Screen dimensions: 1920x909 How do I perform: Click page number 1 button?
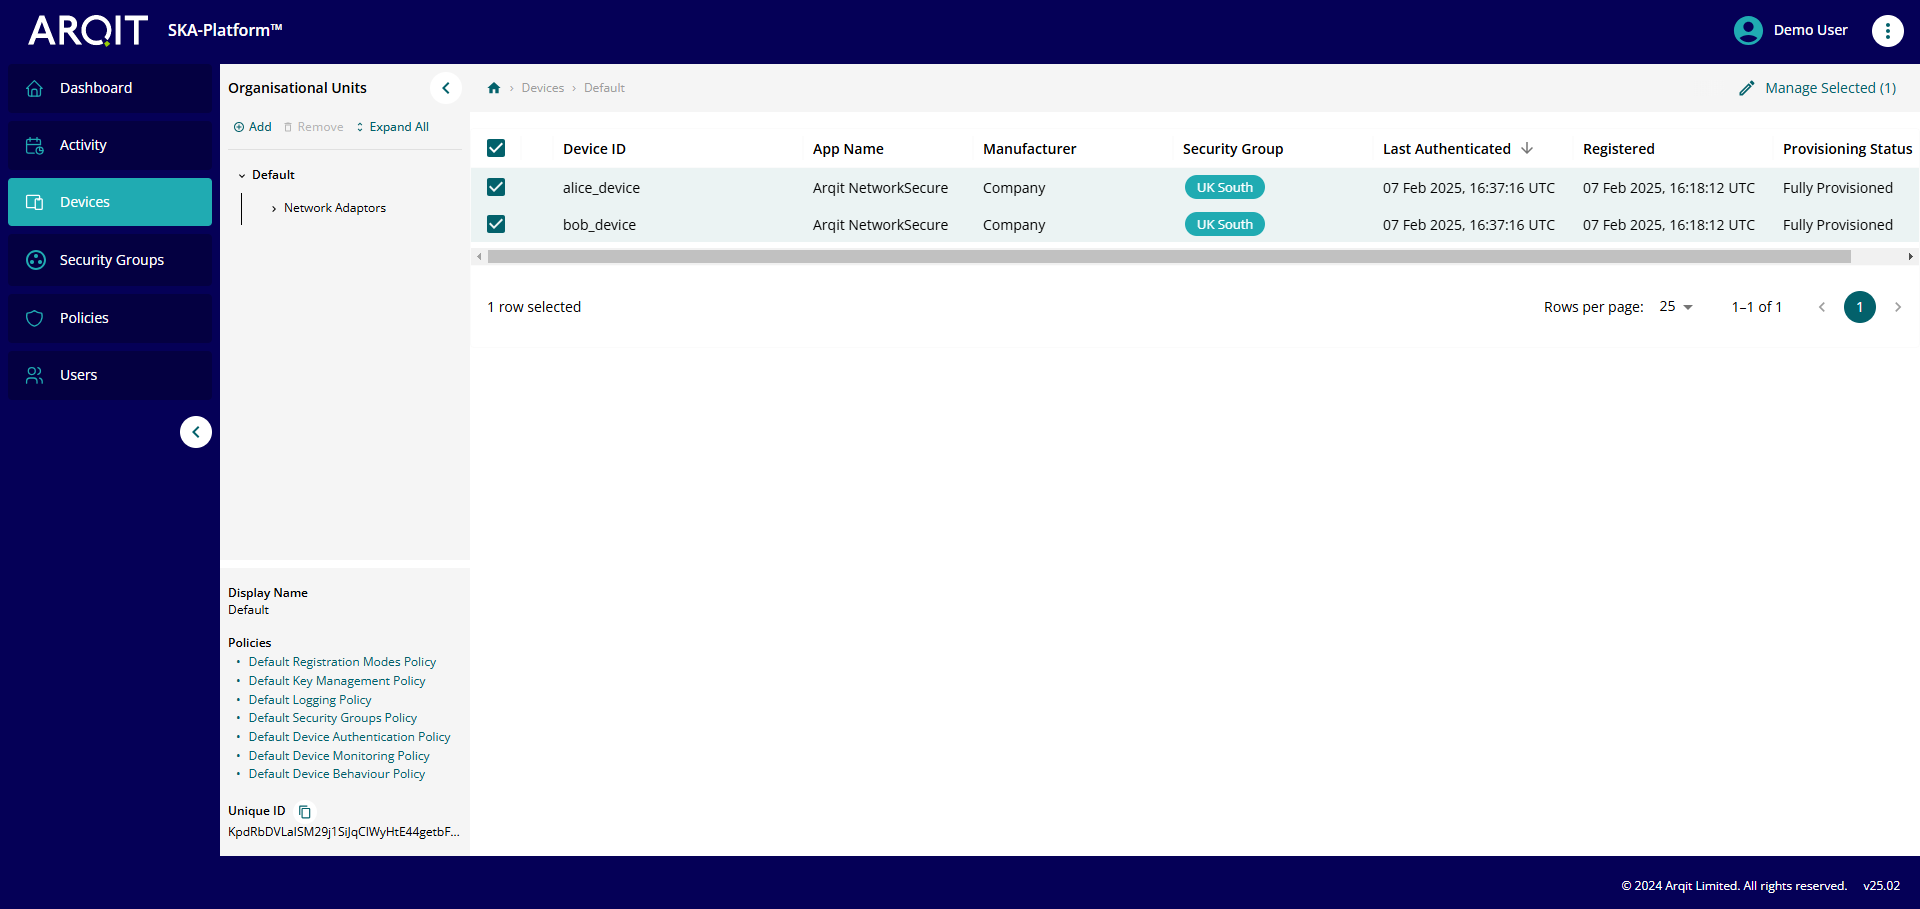click(x=1860, y=307)
